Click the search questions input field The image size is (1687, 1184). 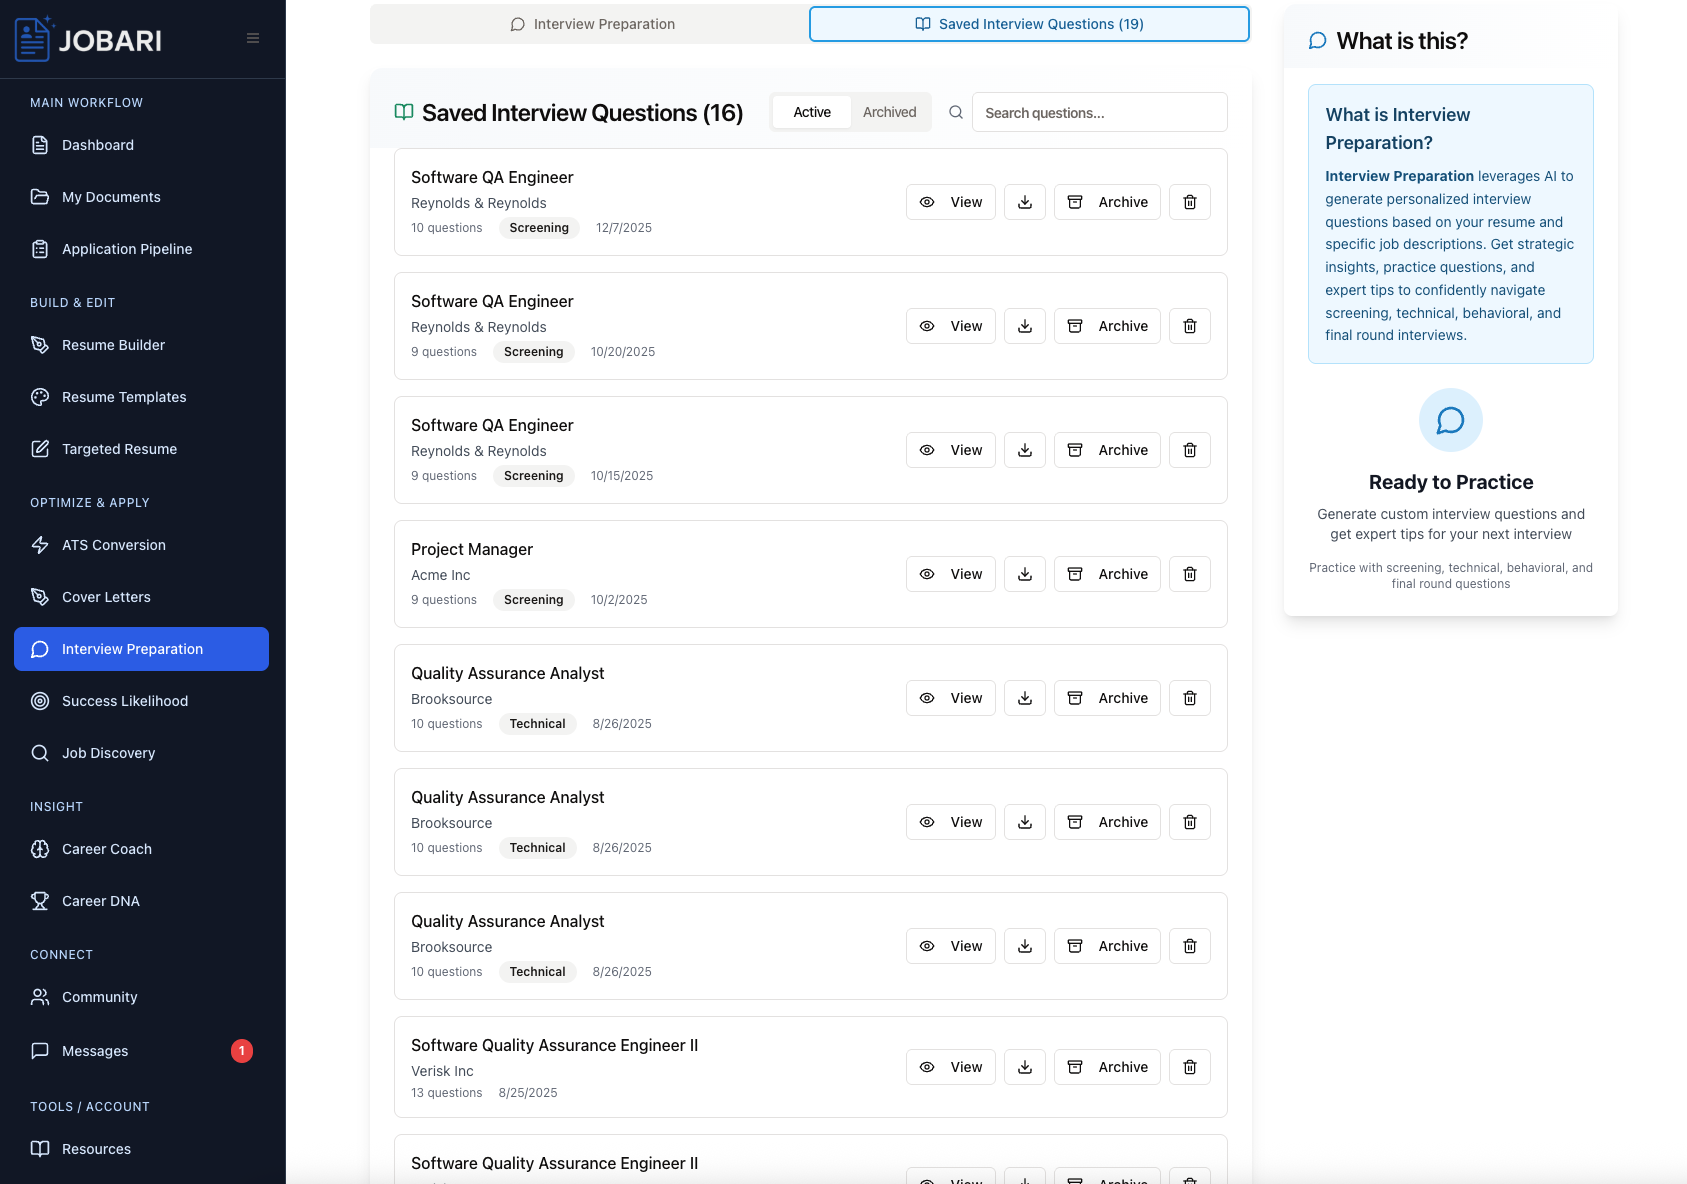1098,112
